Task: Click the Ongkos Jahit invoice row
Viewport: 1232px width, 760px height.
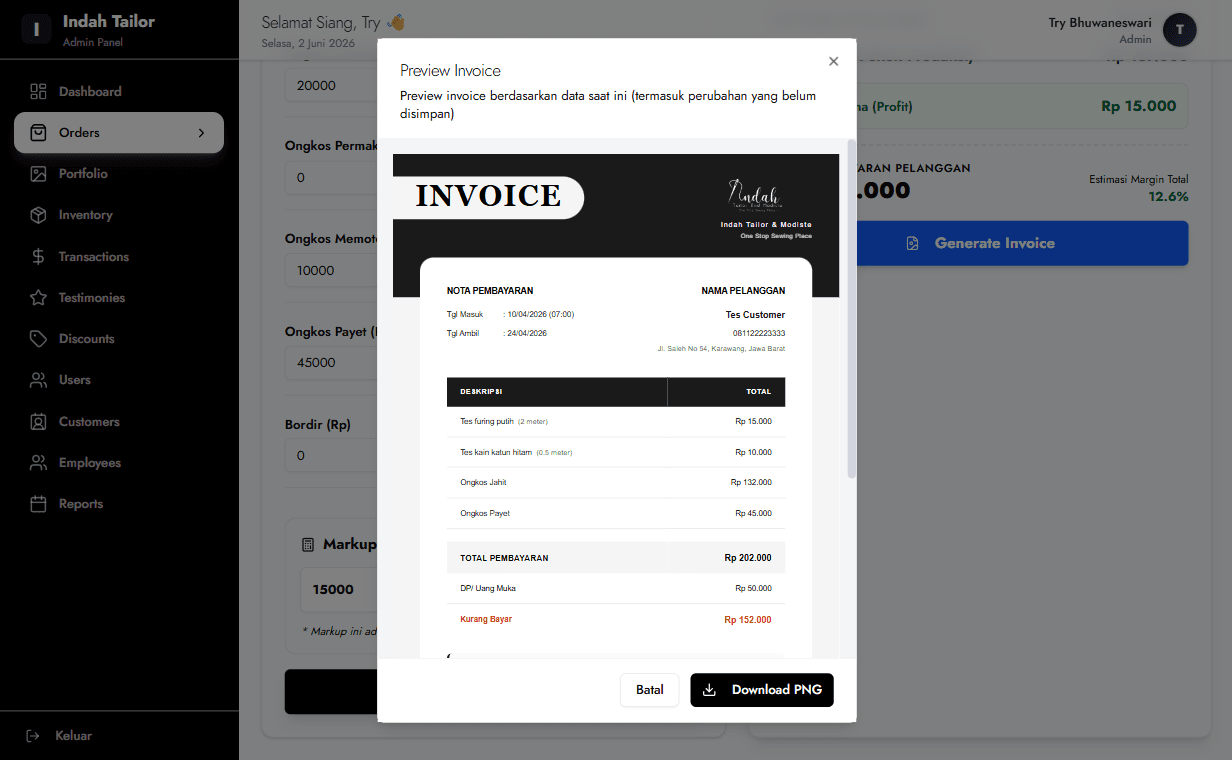Action: (x=616, y=483)
